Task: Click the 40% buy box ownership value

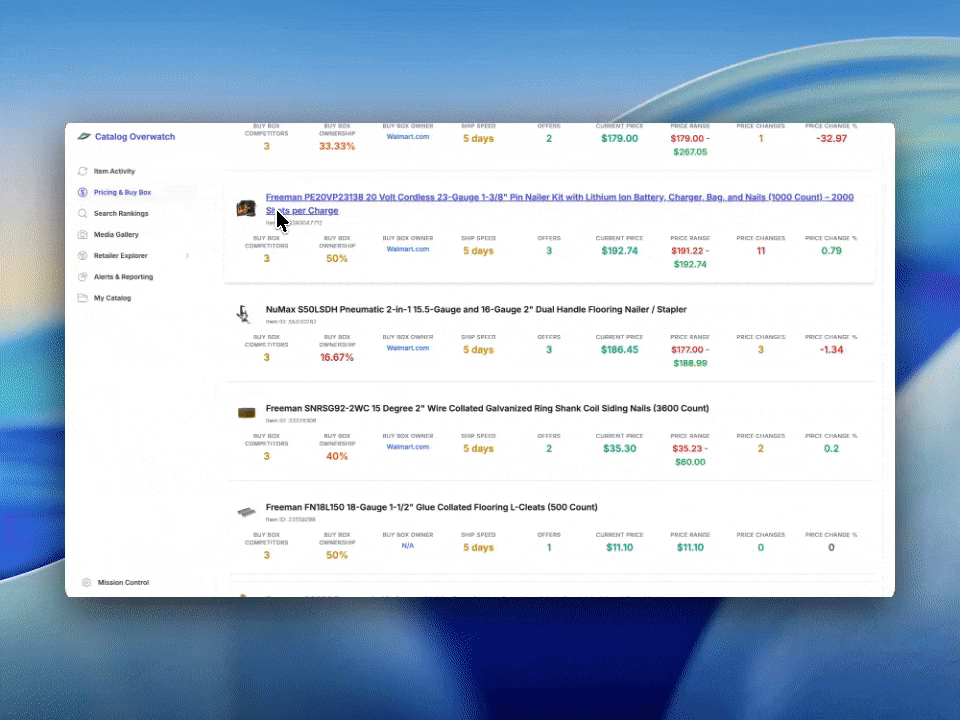Action: tap(337, 457)
